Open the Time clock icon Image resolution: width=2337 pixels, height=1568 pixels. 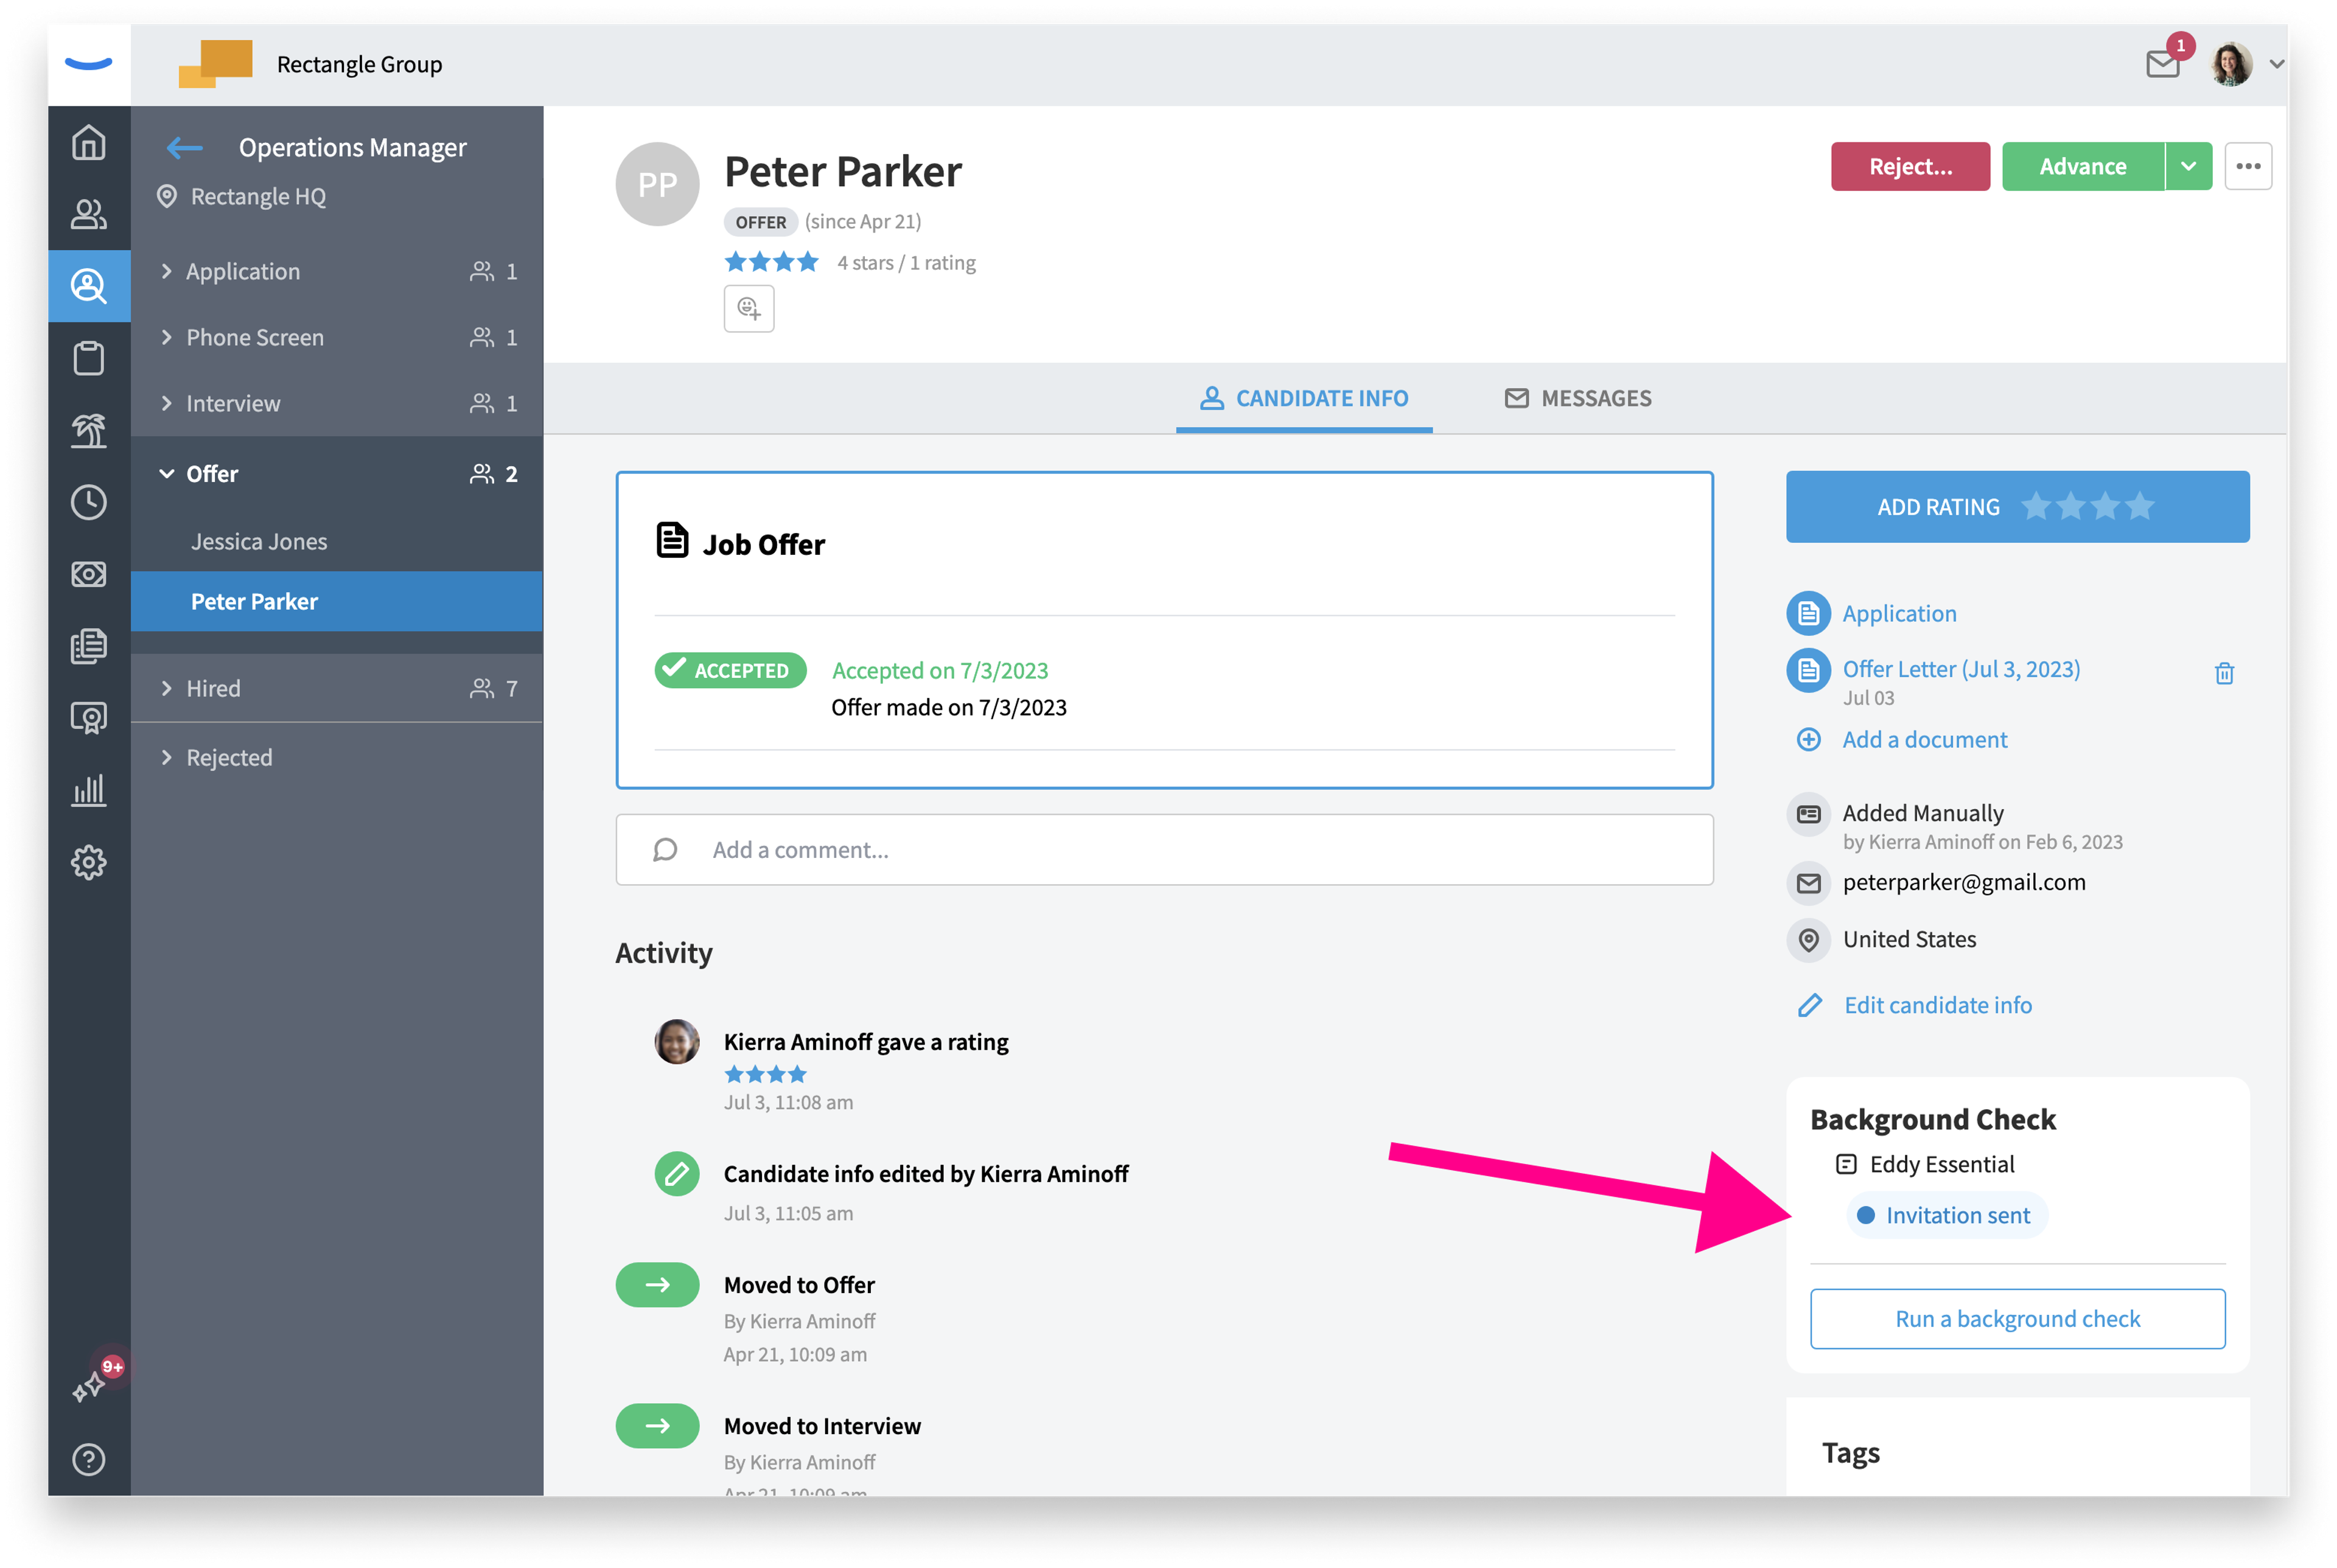pos(89,502)
